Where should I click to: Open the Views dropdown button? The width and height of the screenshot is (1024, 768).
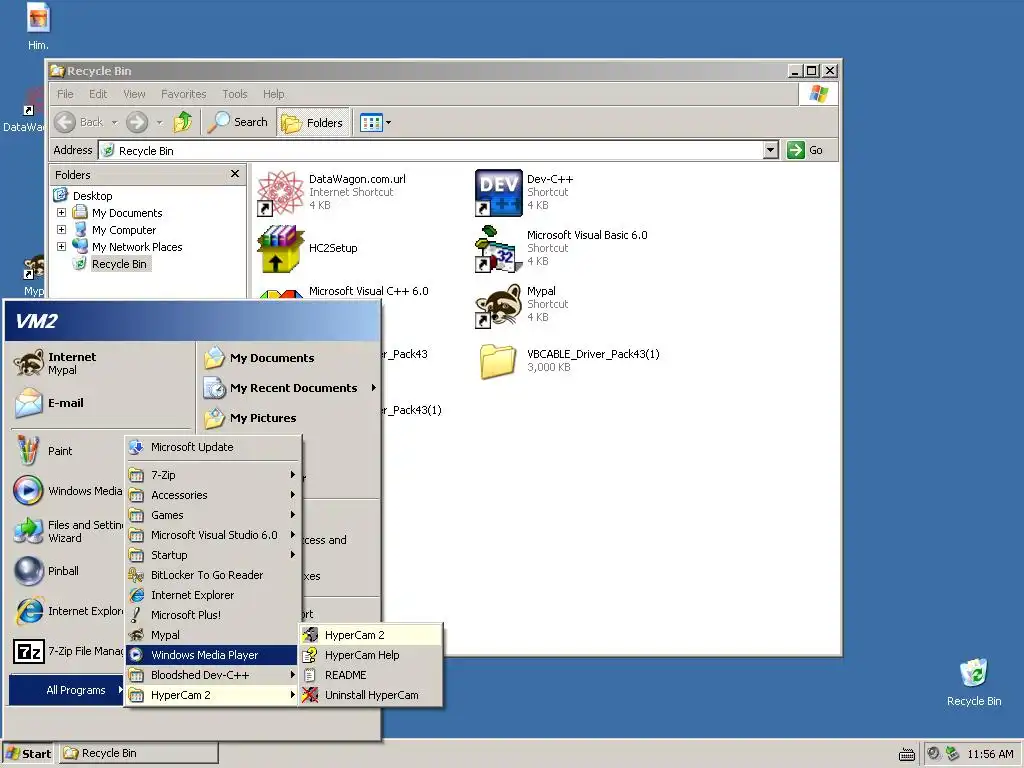click(376, 122)
